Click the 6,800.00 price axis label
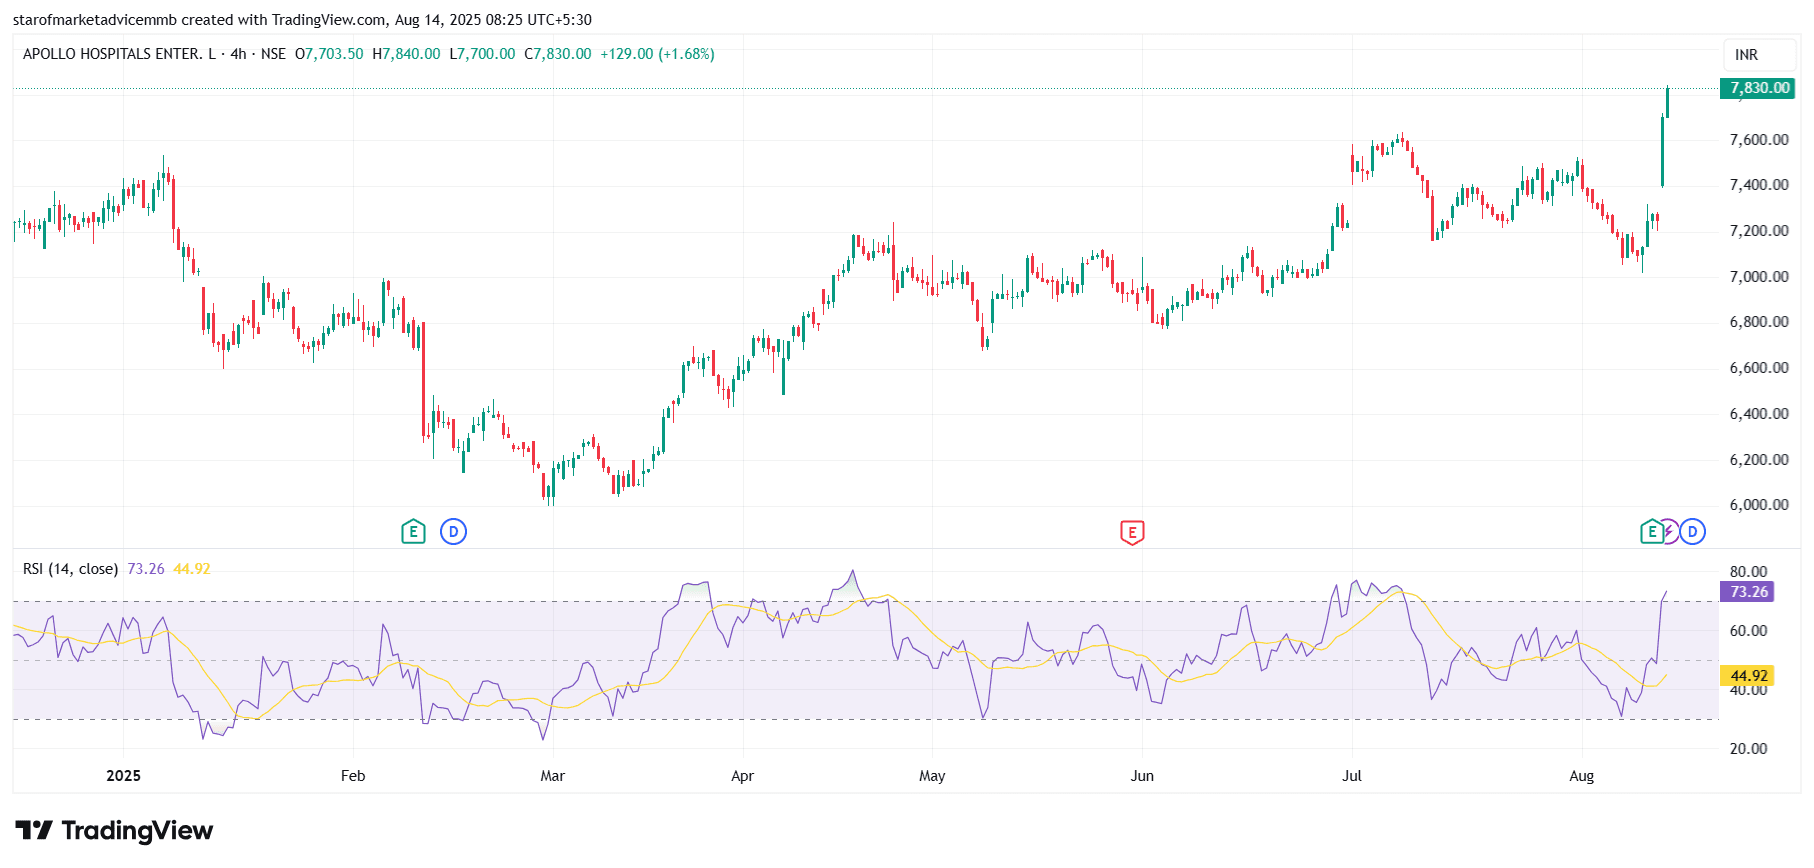The height and width of the screenshot is (868, 1814). pos(1759,322)
